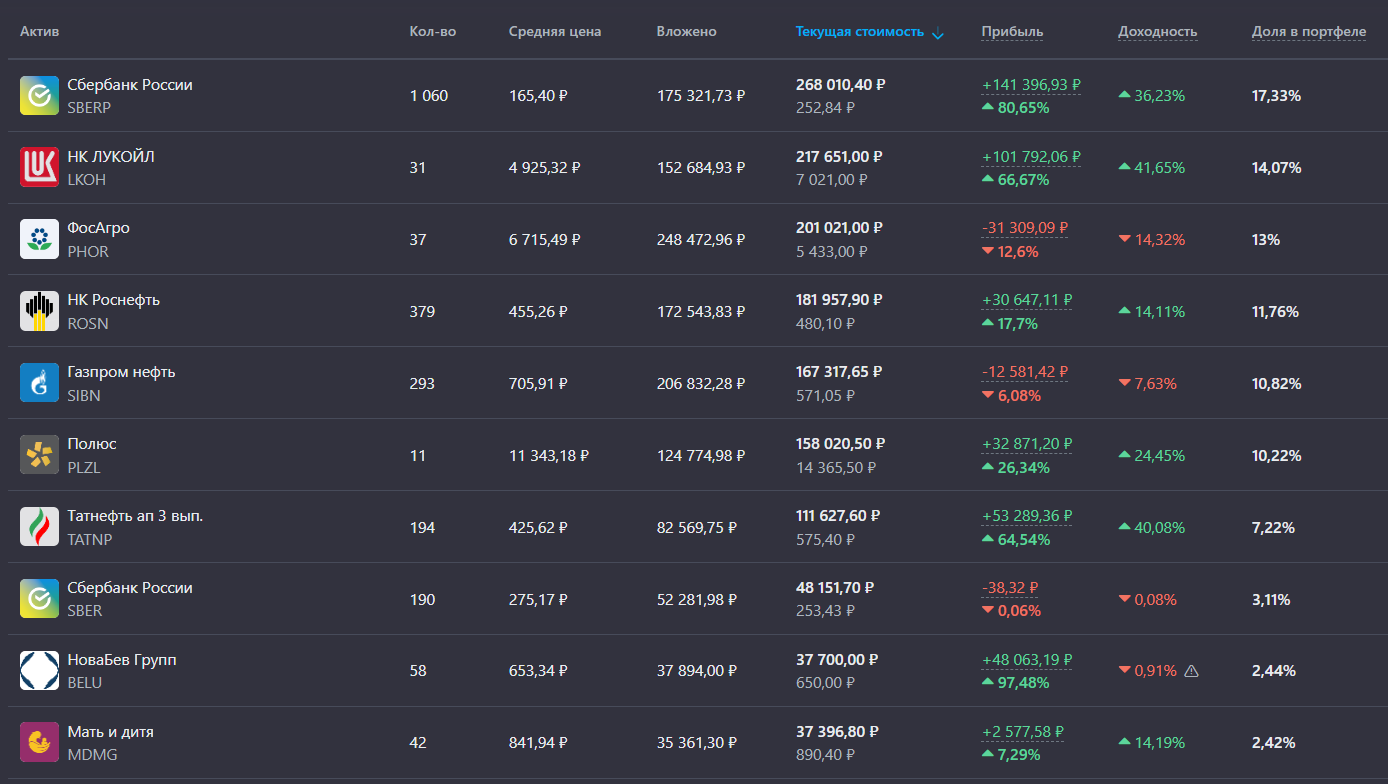Click the Мать и дитя logo icon

tap(39, 743)
